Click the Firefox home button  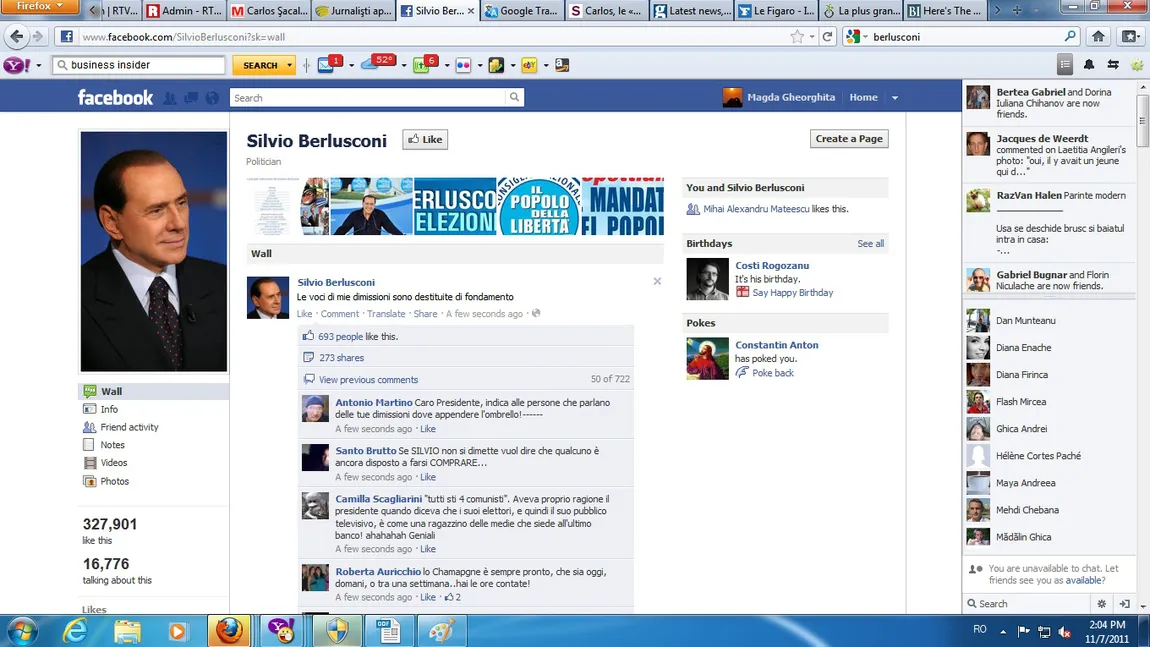[x=1098, y=36]
